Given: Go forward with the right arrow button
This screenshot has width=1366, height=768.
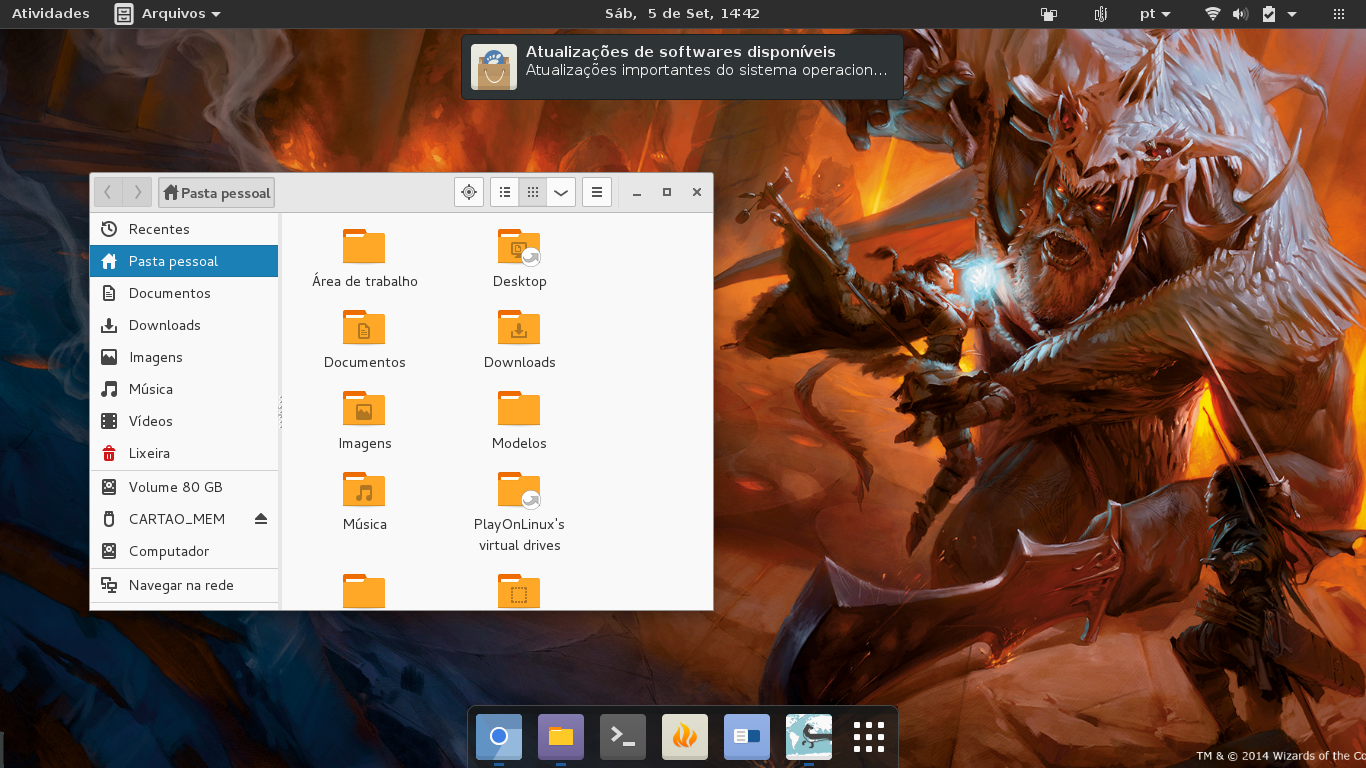Looking at the screenshot, I should 138,192.
